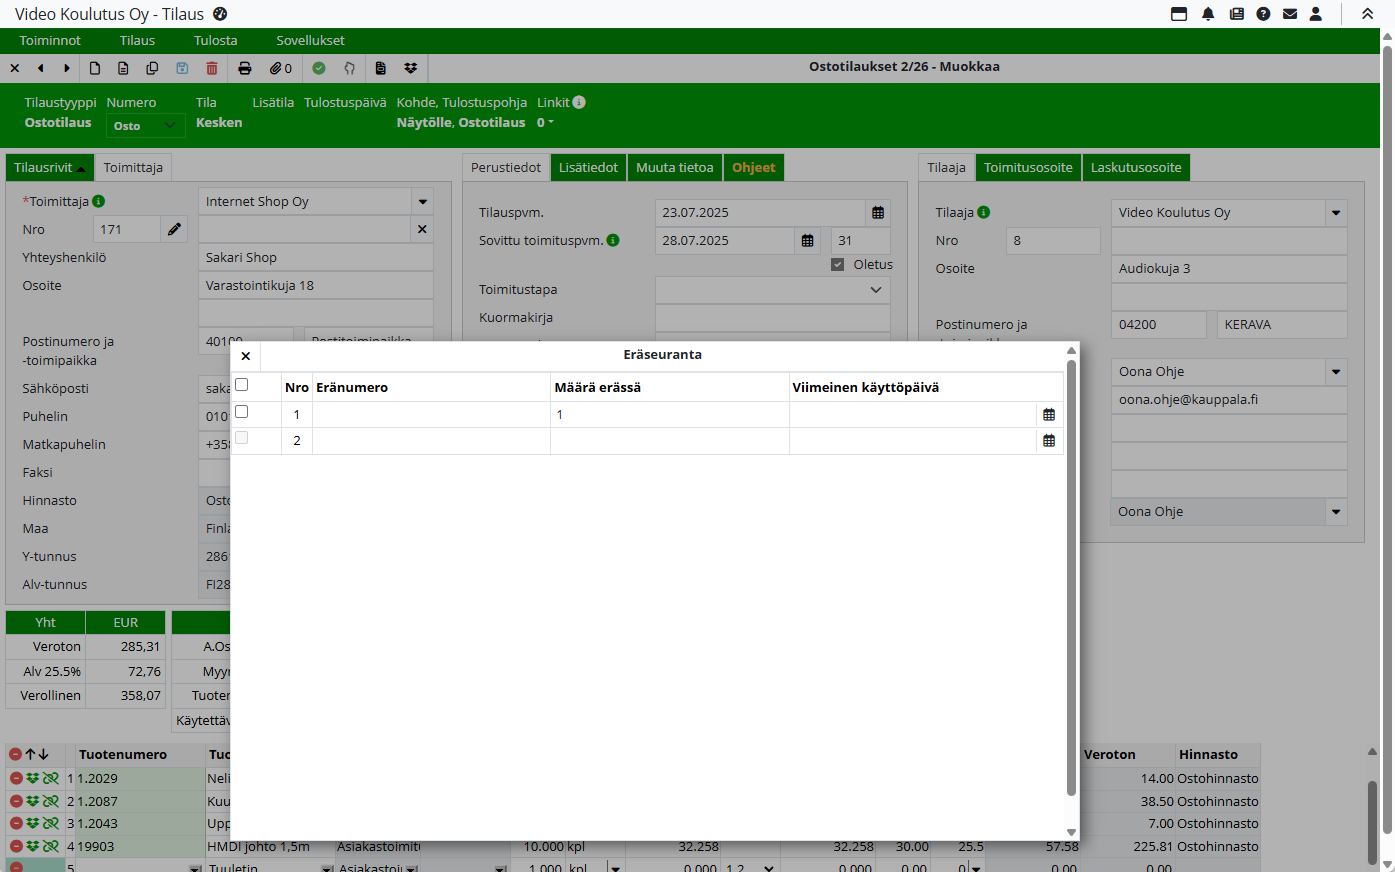Image resolution: width=1395 pixels, height=872 pixels.
Task: Click the Eränumero field in row 1
Action: 431,415
